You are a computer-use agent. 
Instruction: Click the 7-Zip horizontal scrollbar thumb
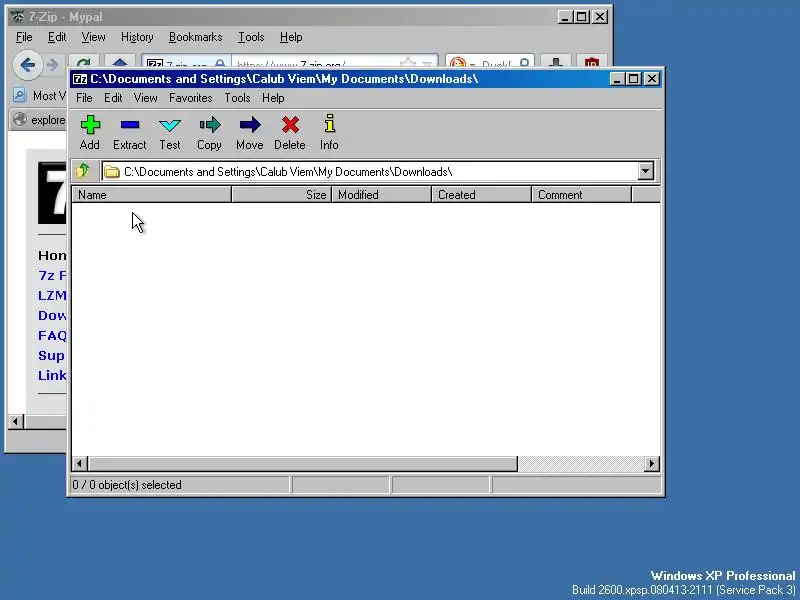(303, 464)
